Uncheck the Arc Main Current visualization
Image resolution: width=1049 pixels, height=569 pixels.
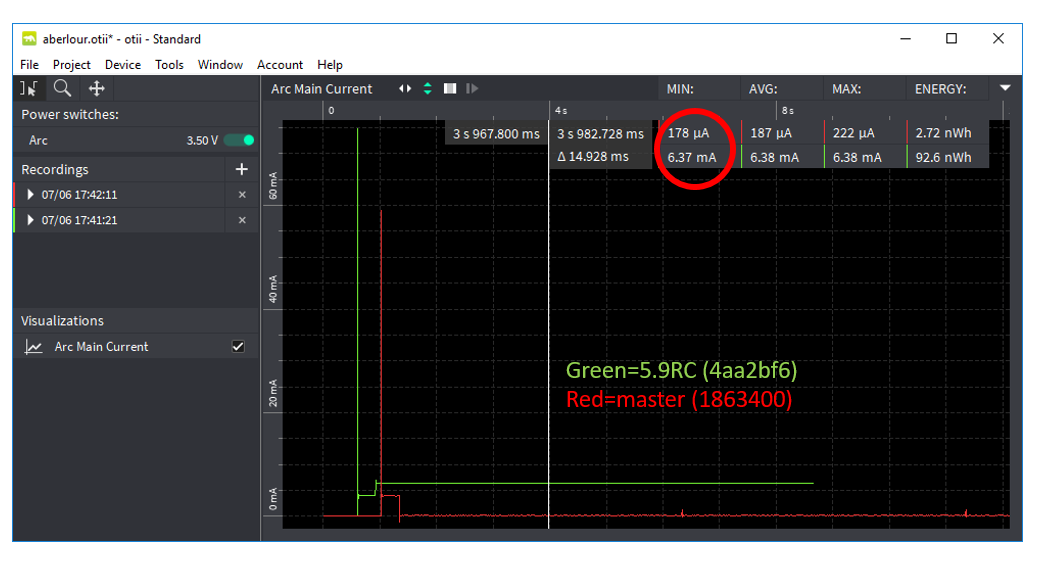click(x=237, y=346)
